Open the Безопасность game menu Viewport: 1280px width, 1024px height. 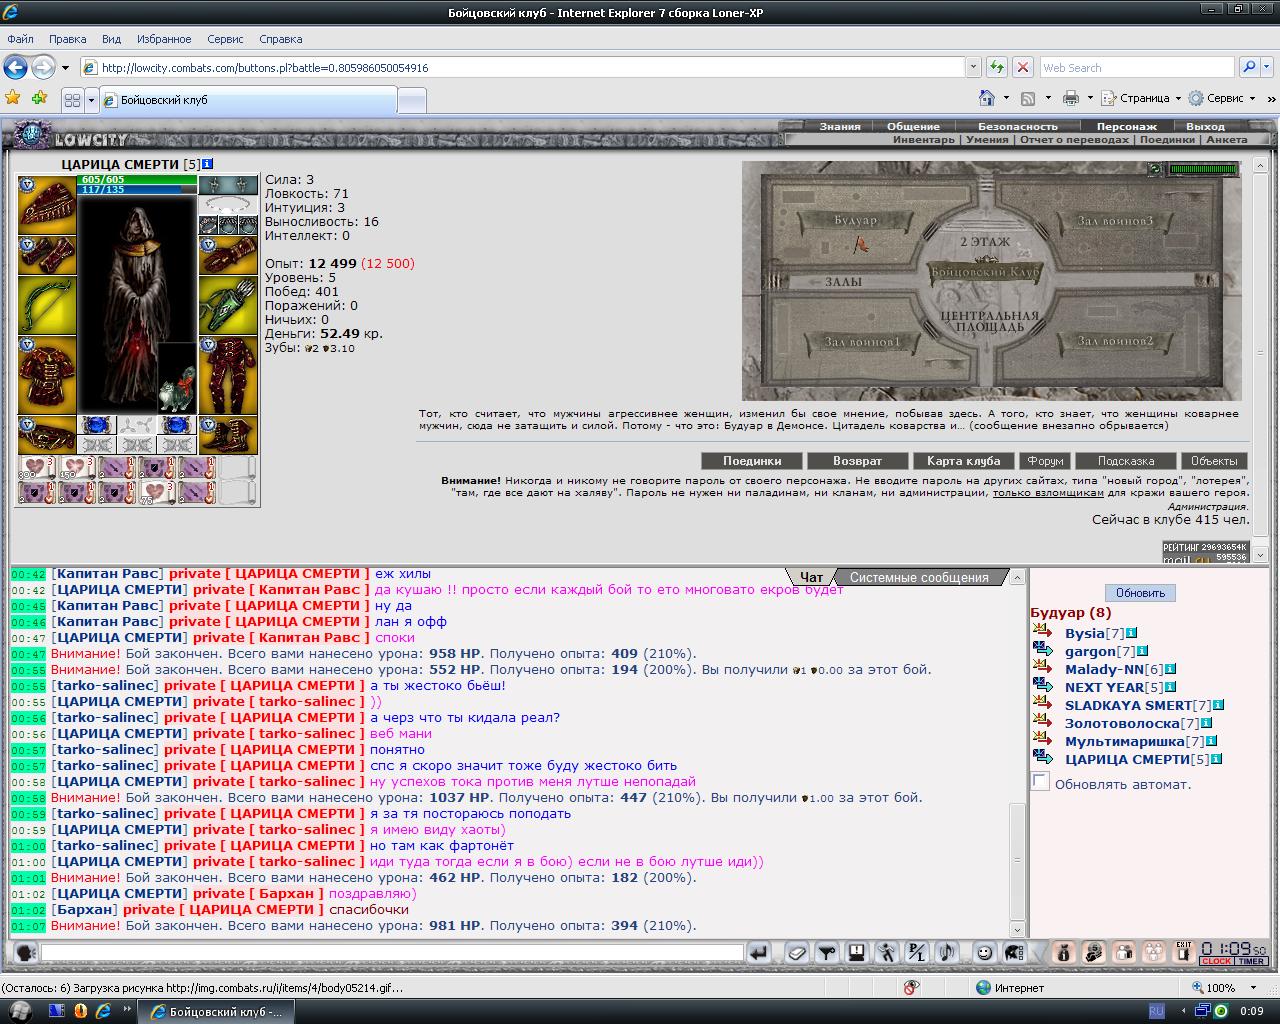click(1017, 126)
